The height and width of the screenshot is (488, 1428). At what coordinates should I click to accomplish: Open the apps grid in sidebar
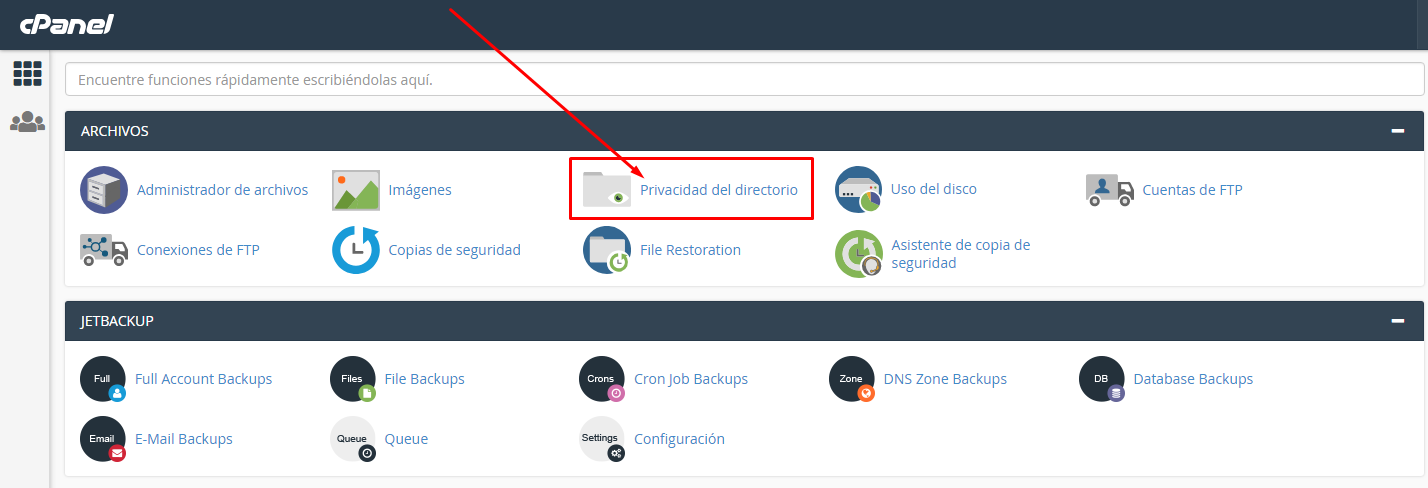coord(27,73)
